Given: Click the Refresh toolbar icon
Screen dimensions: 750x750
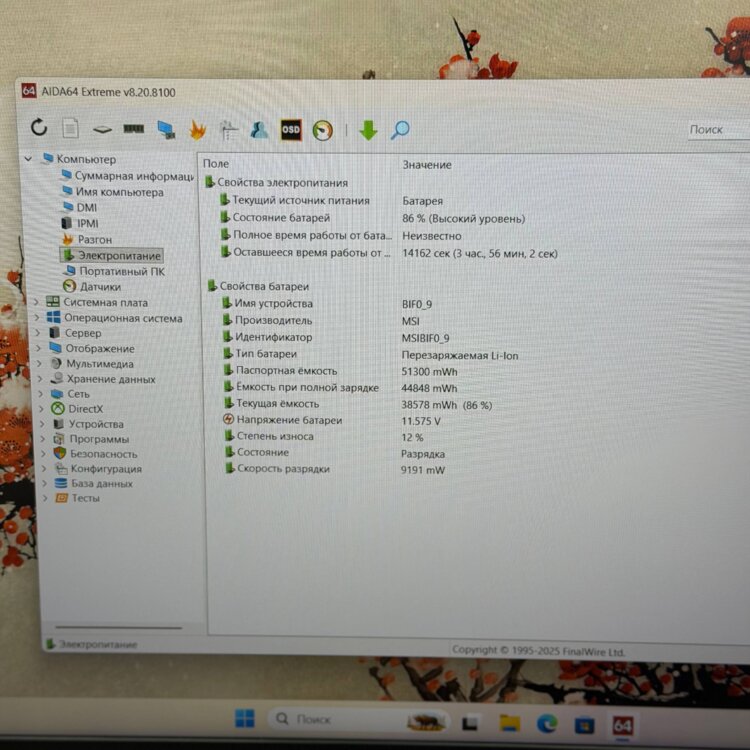Looking at the screenshot, I should [39, 128].
